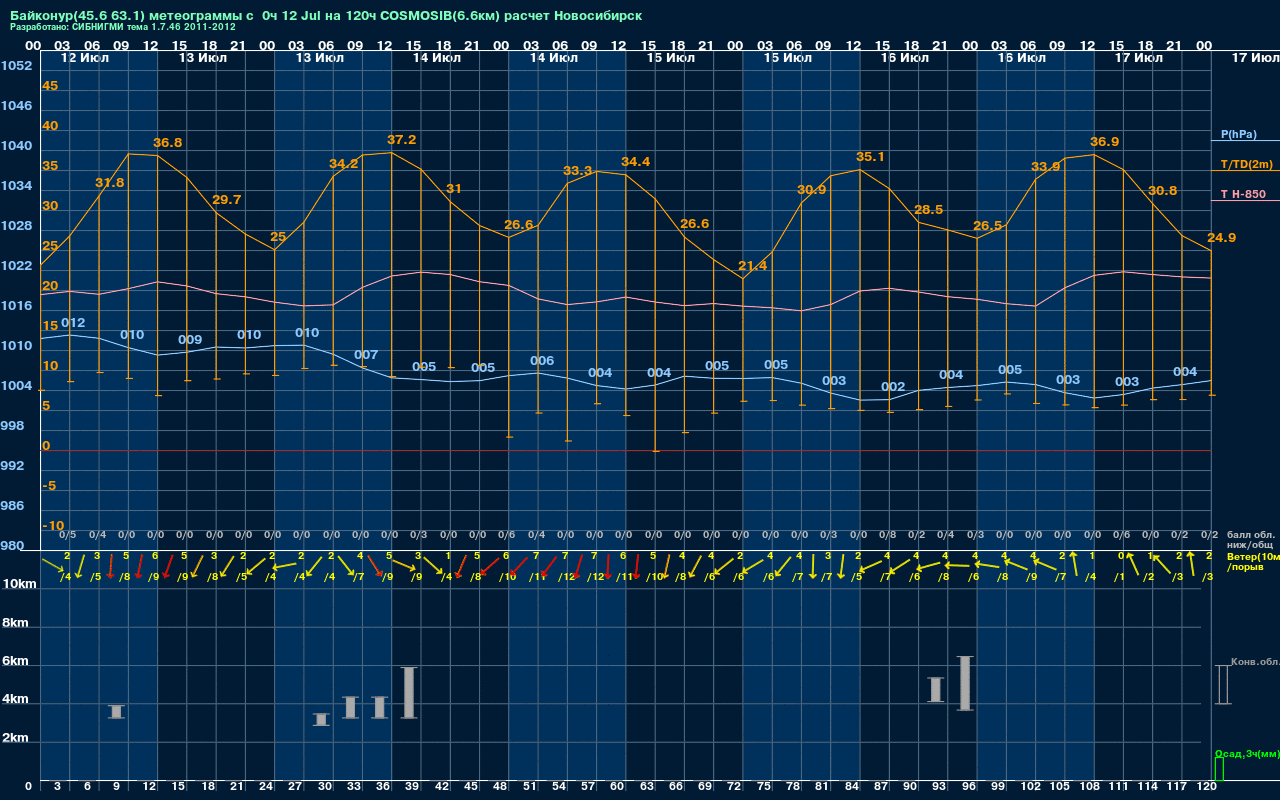Click the 1052 pressure axis label
The image size is (1280, 800).
16,66
